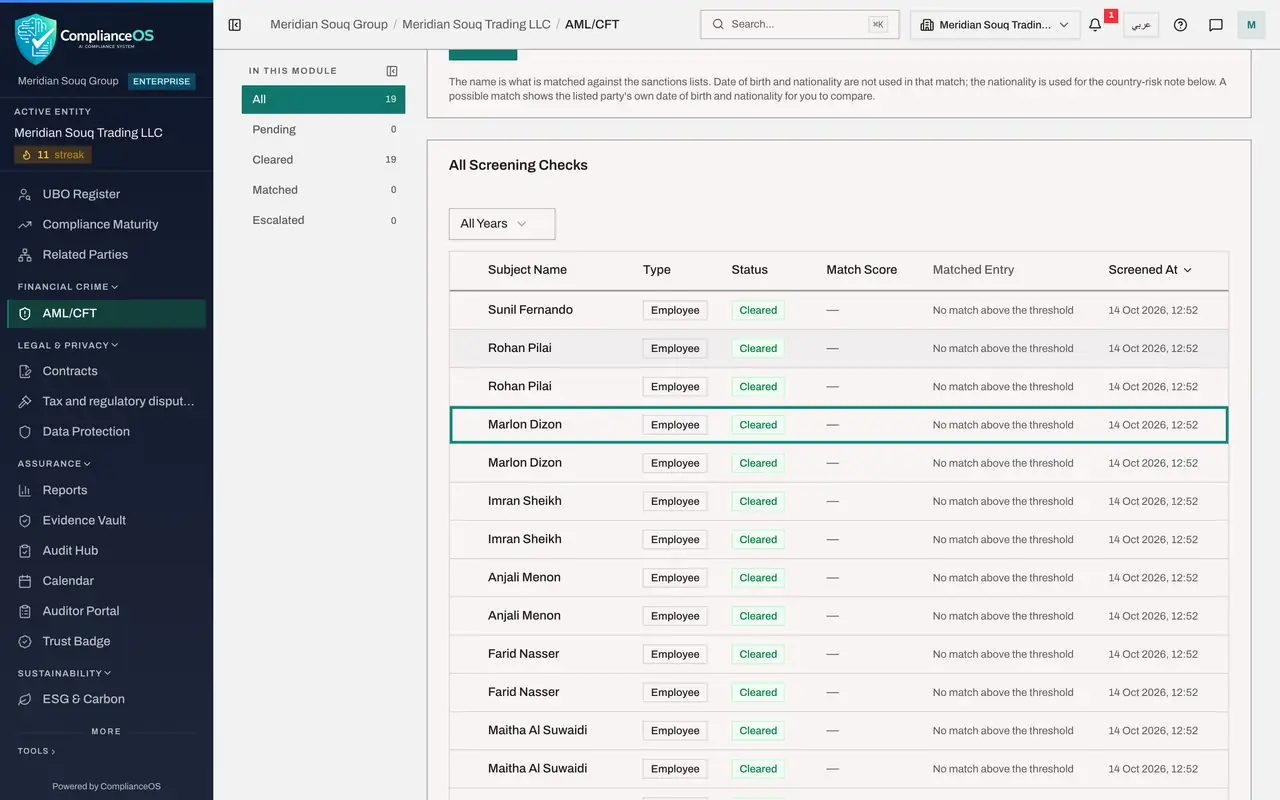Open the Meridian Souq Group breadcrumb link

pos(329,24)
